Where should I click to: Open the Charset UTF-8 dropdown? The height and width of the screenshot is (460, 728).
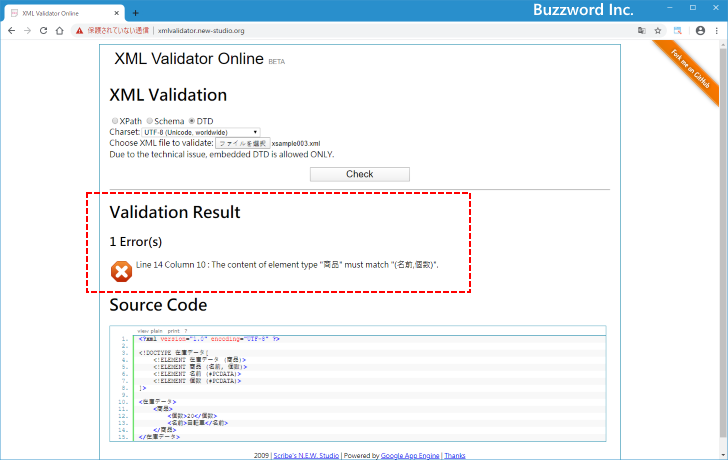pos(200,132)
